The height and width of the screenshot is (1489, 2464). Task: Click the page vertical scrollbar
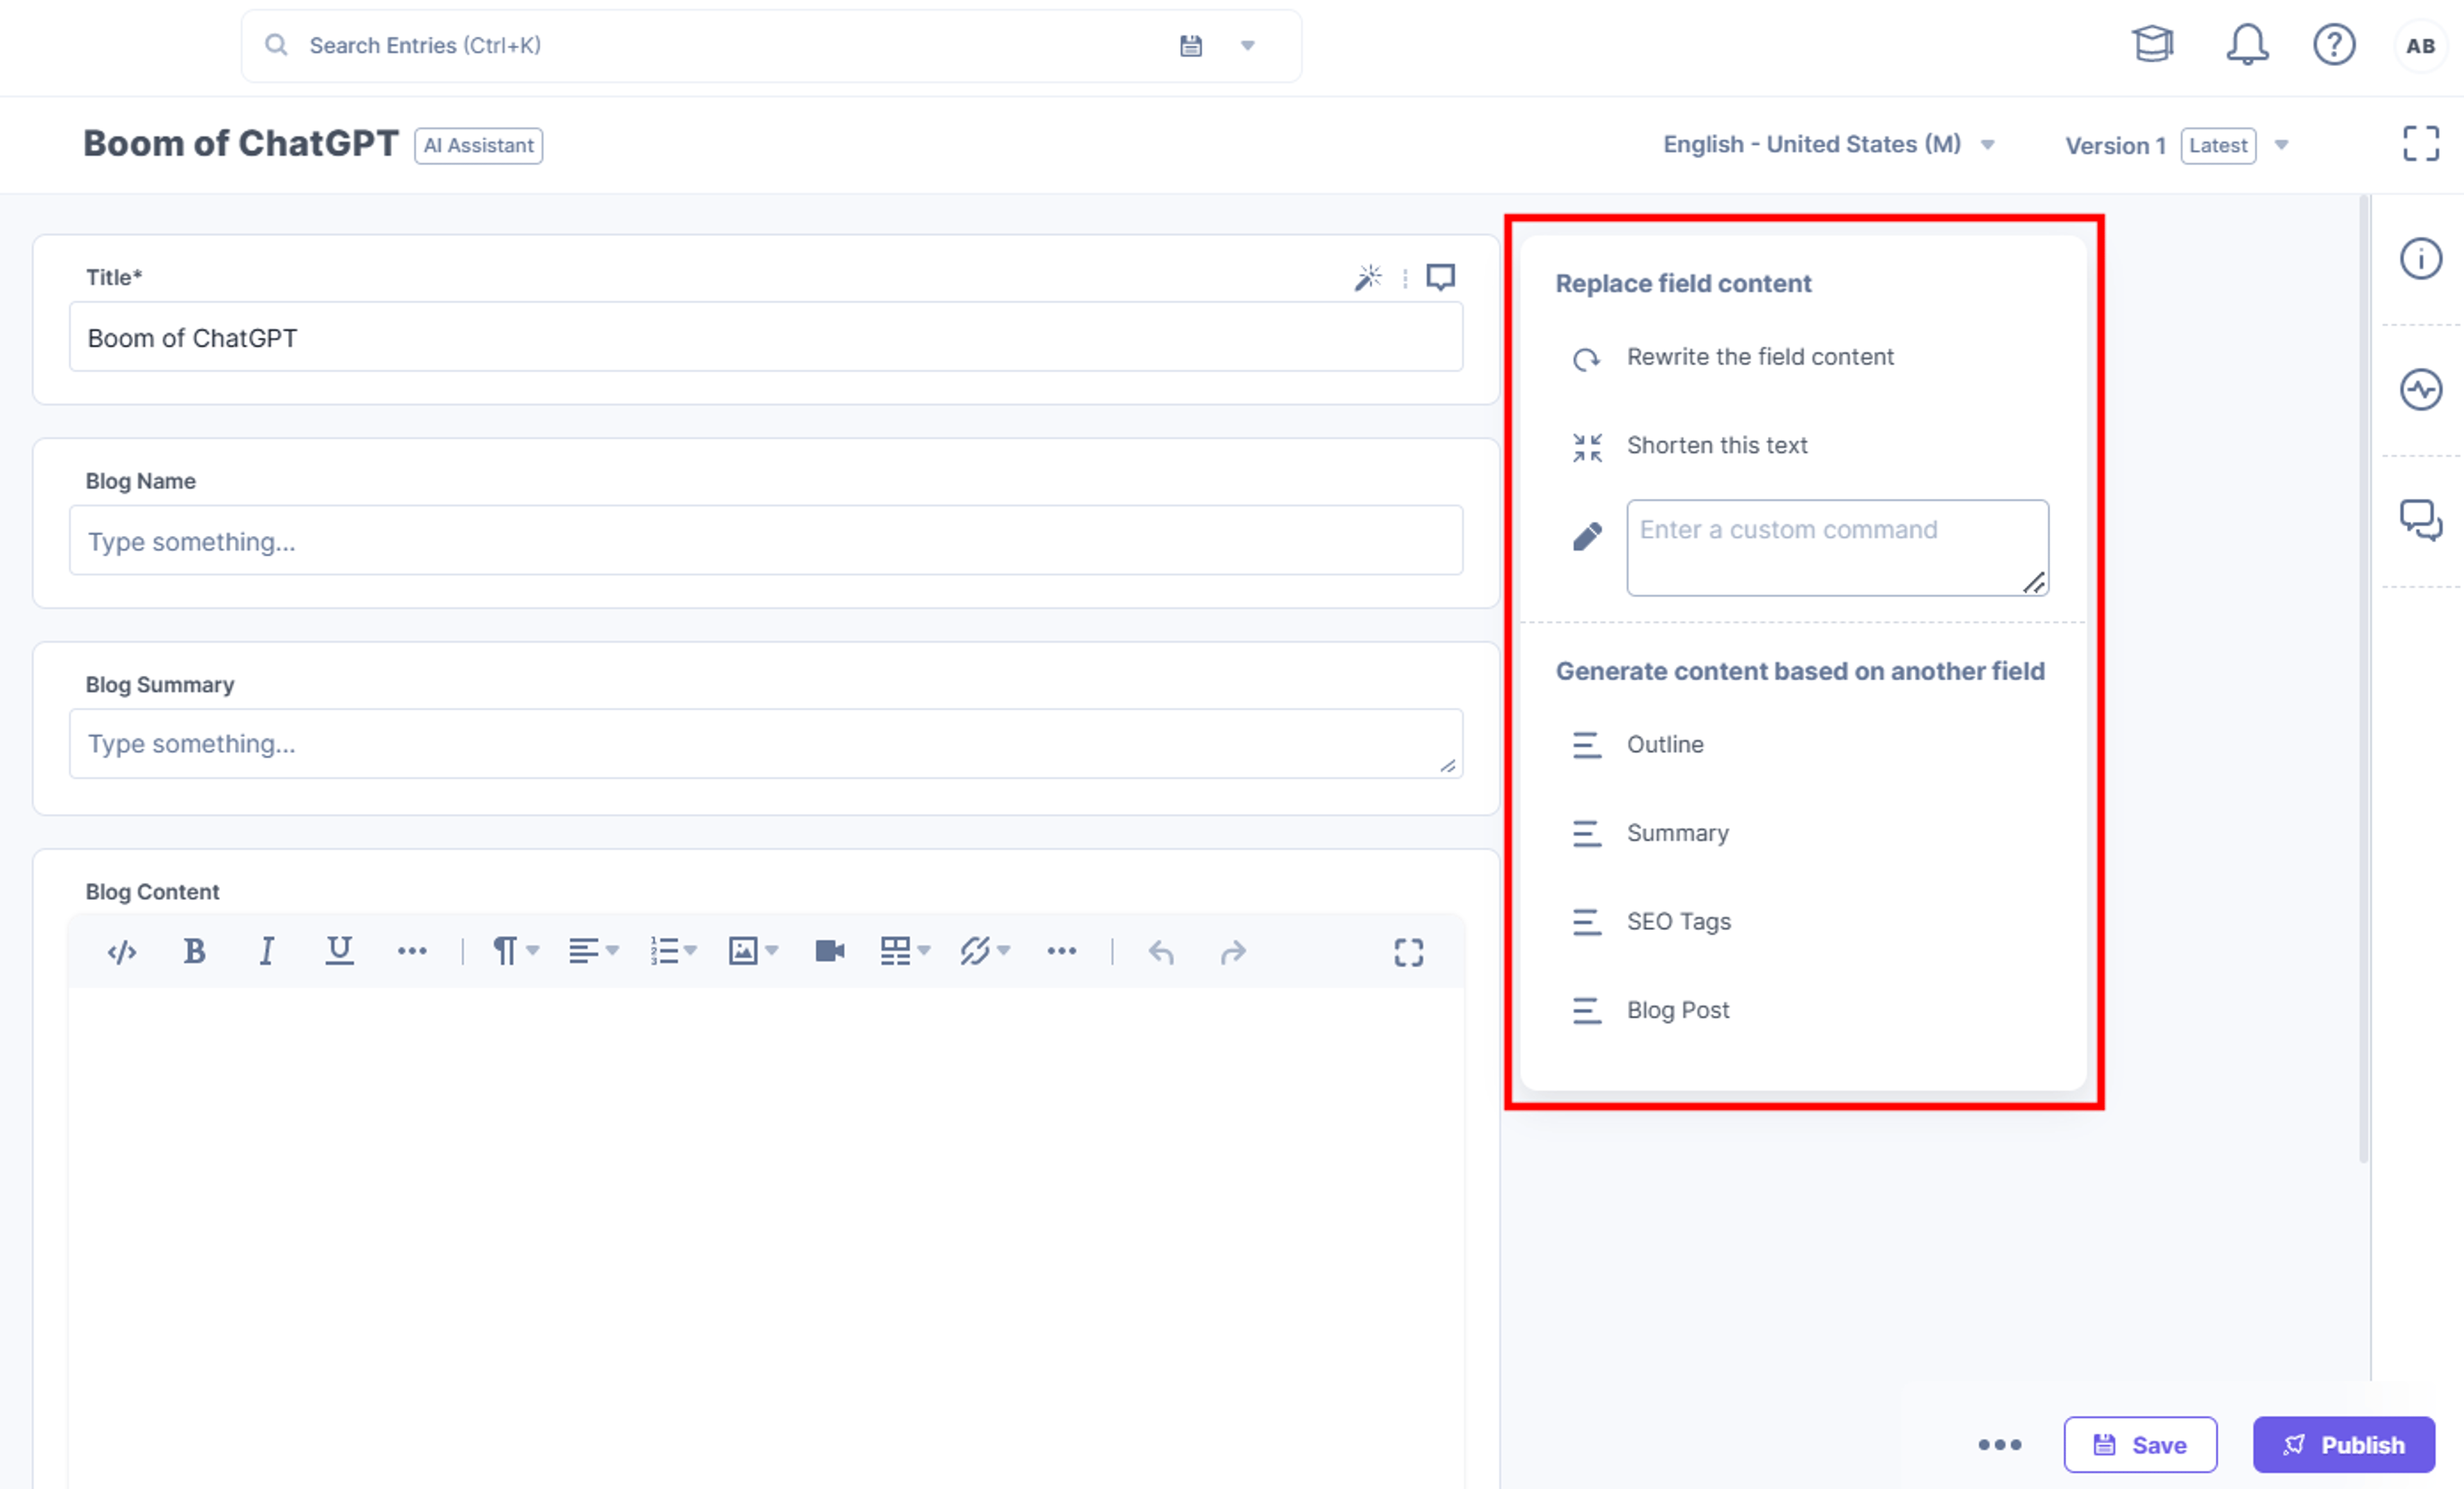click(x=2364, y=680)
